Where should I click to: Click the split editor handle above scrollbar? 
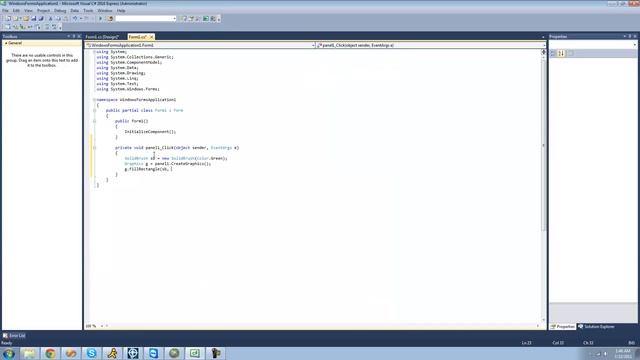pos(543,52)
